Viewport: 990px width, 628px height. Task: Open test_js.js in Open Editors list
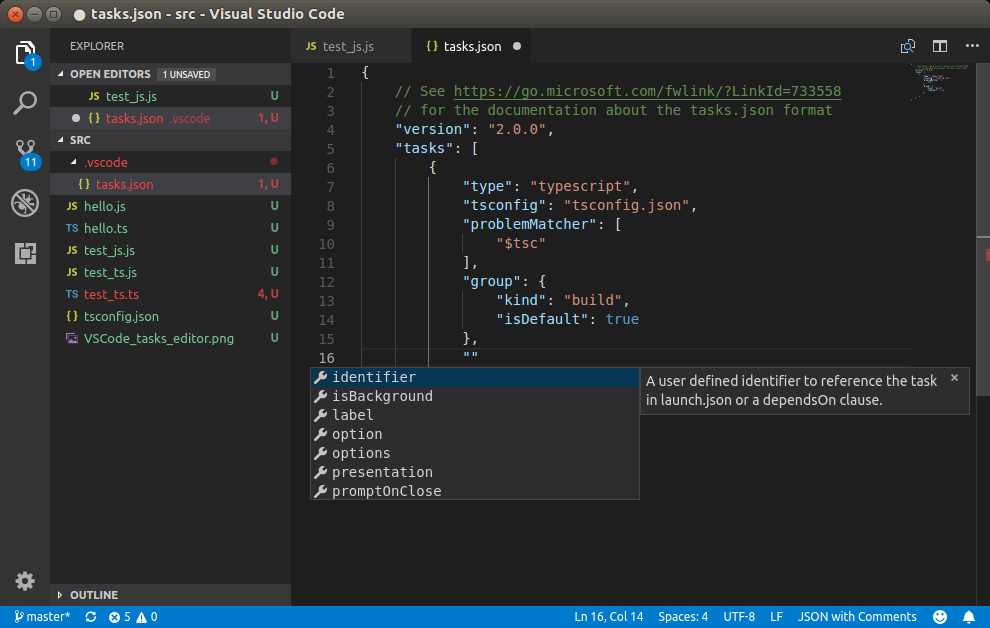pyautogui.click(x=170, y=96)
